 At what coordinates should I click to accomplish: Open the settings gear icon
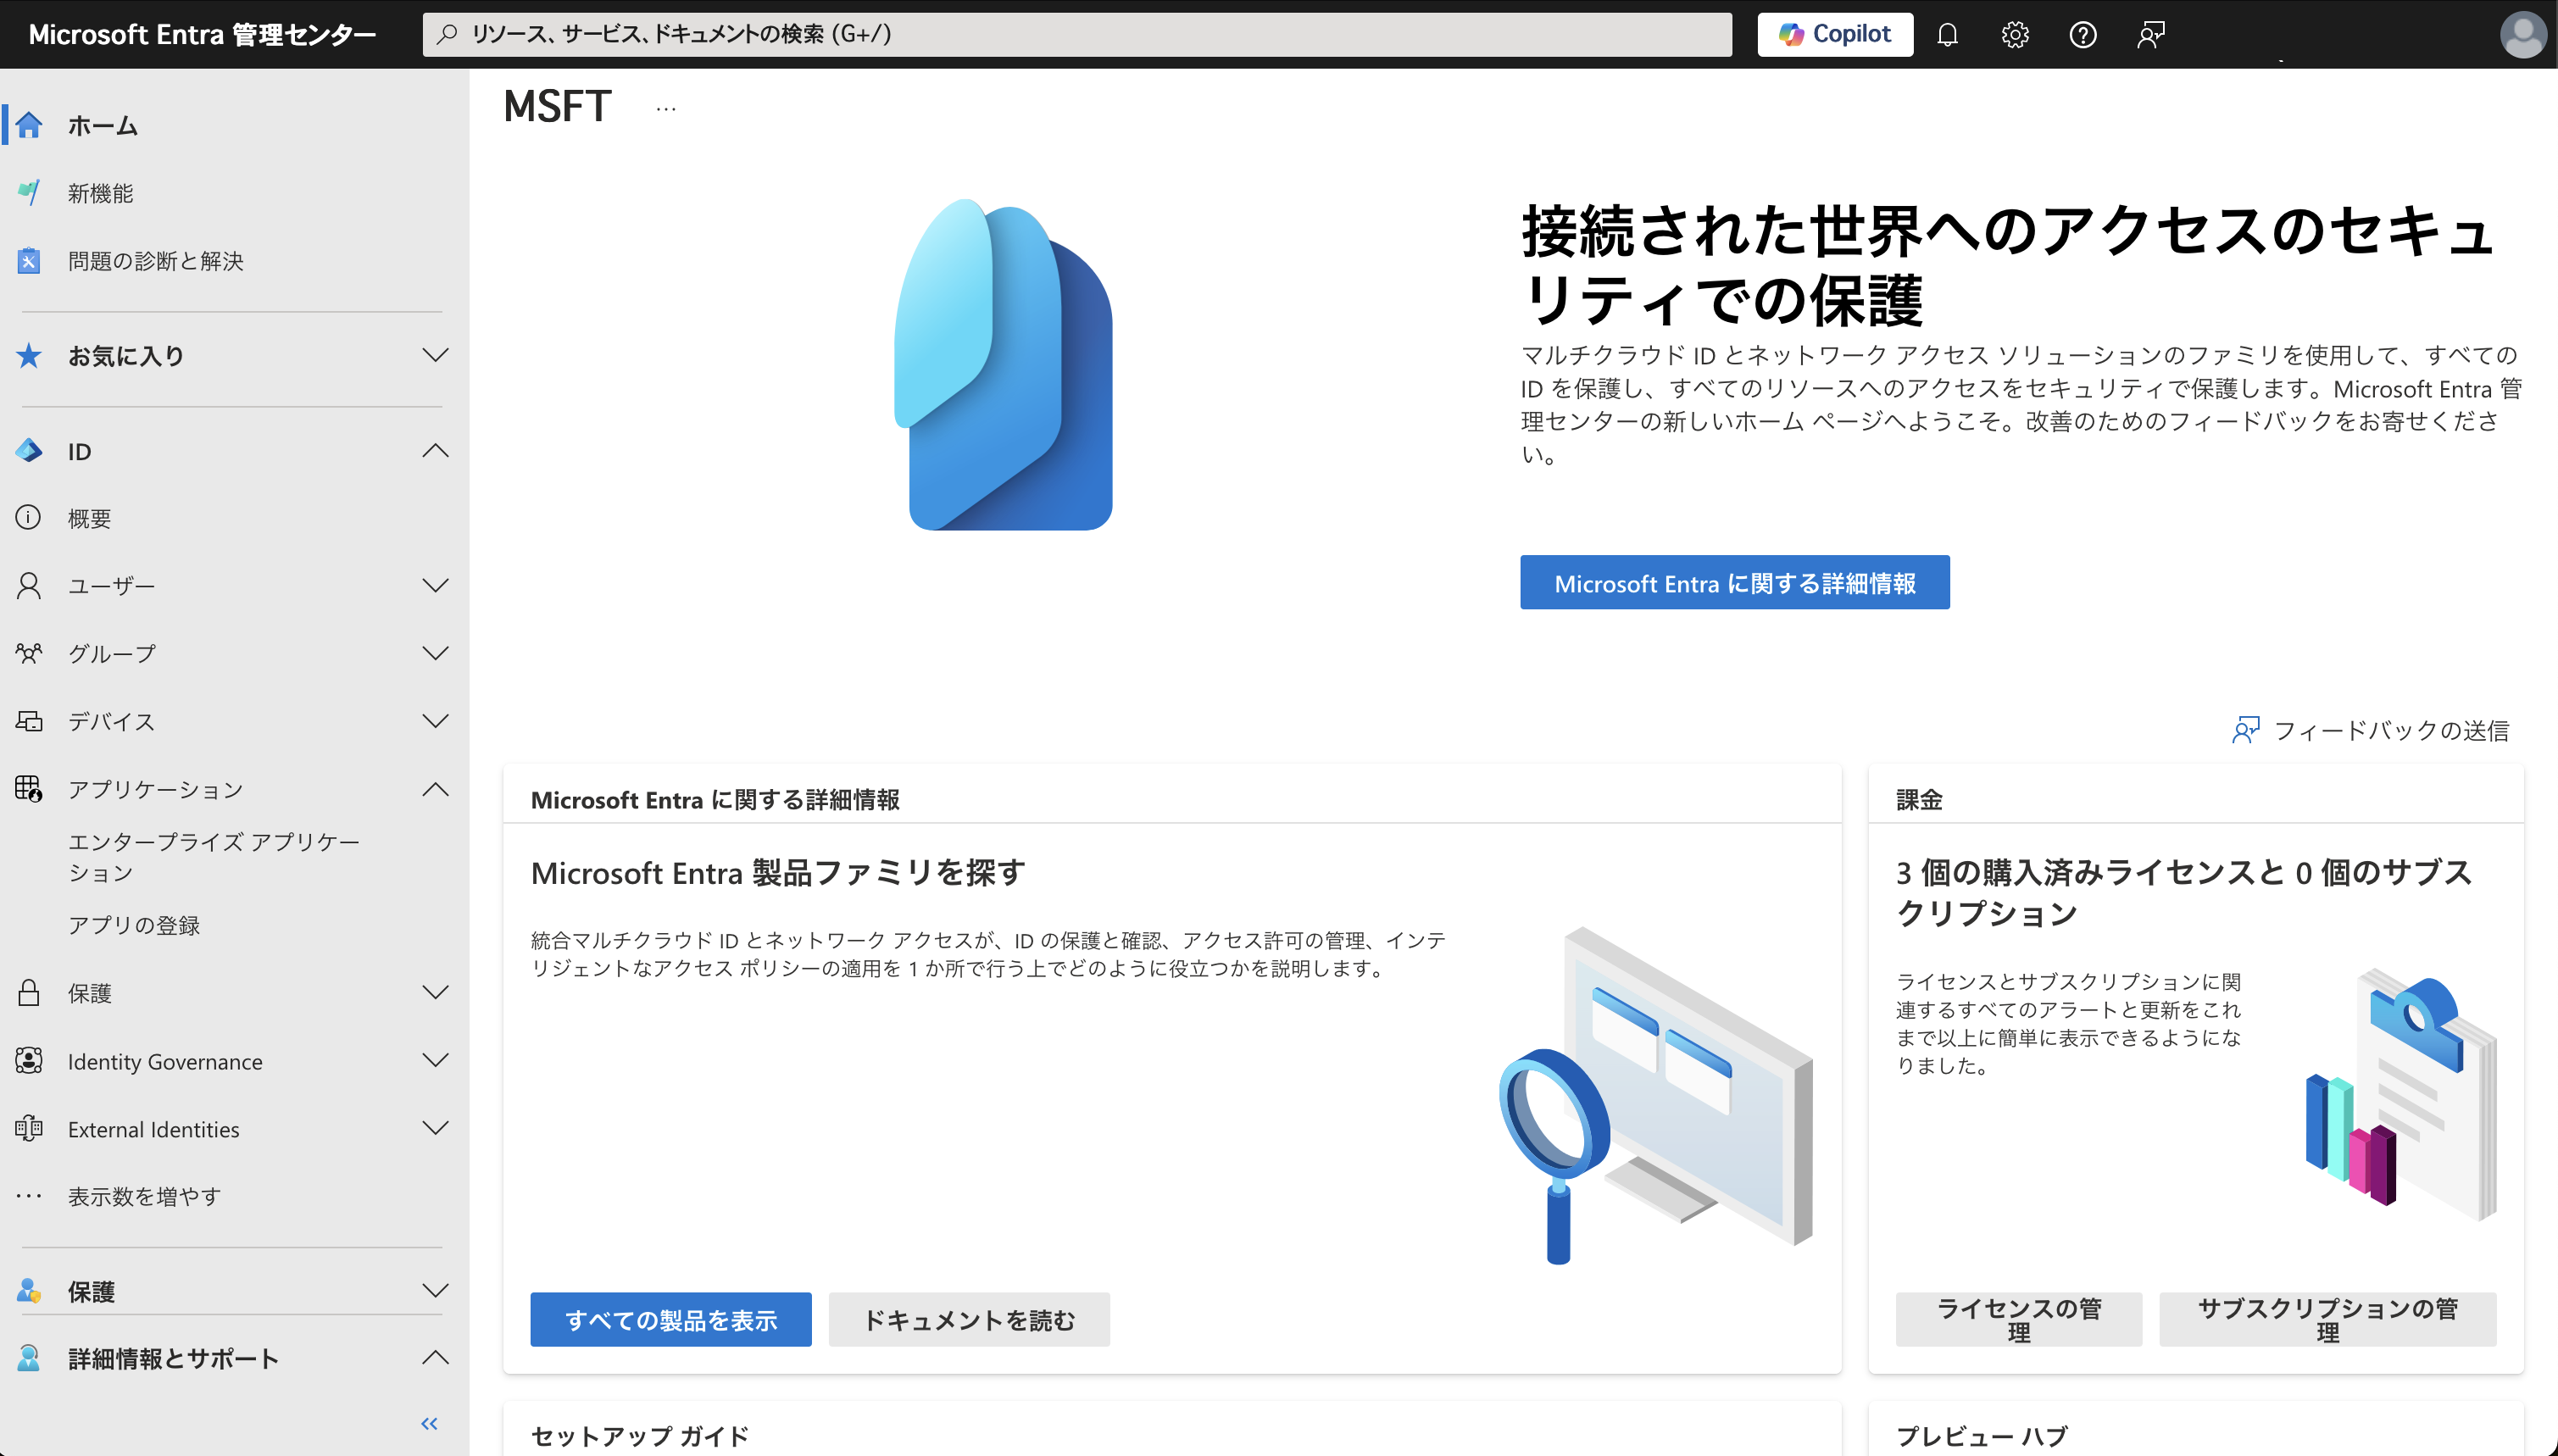[2015, 35]
